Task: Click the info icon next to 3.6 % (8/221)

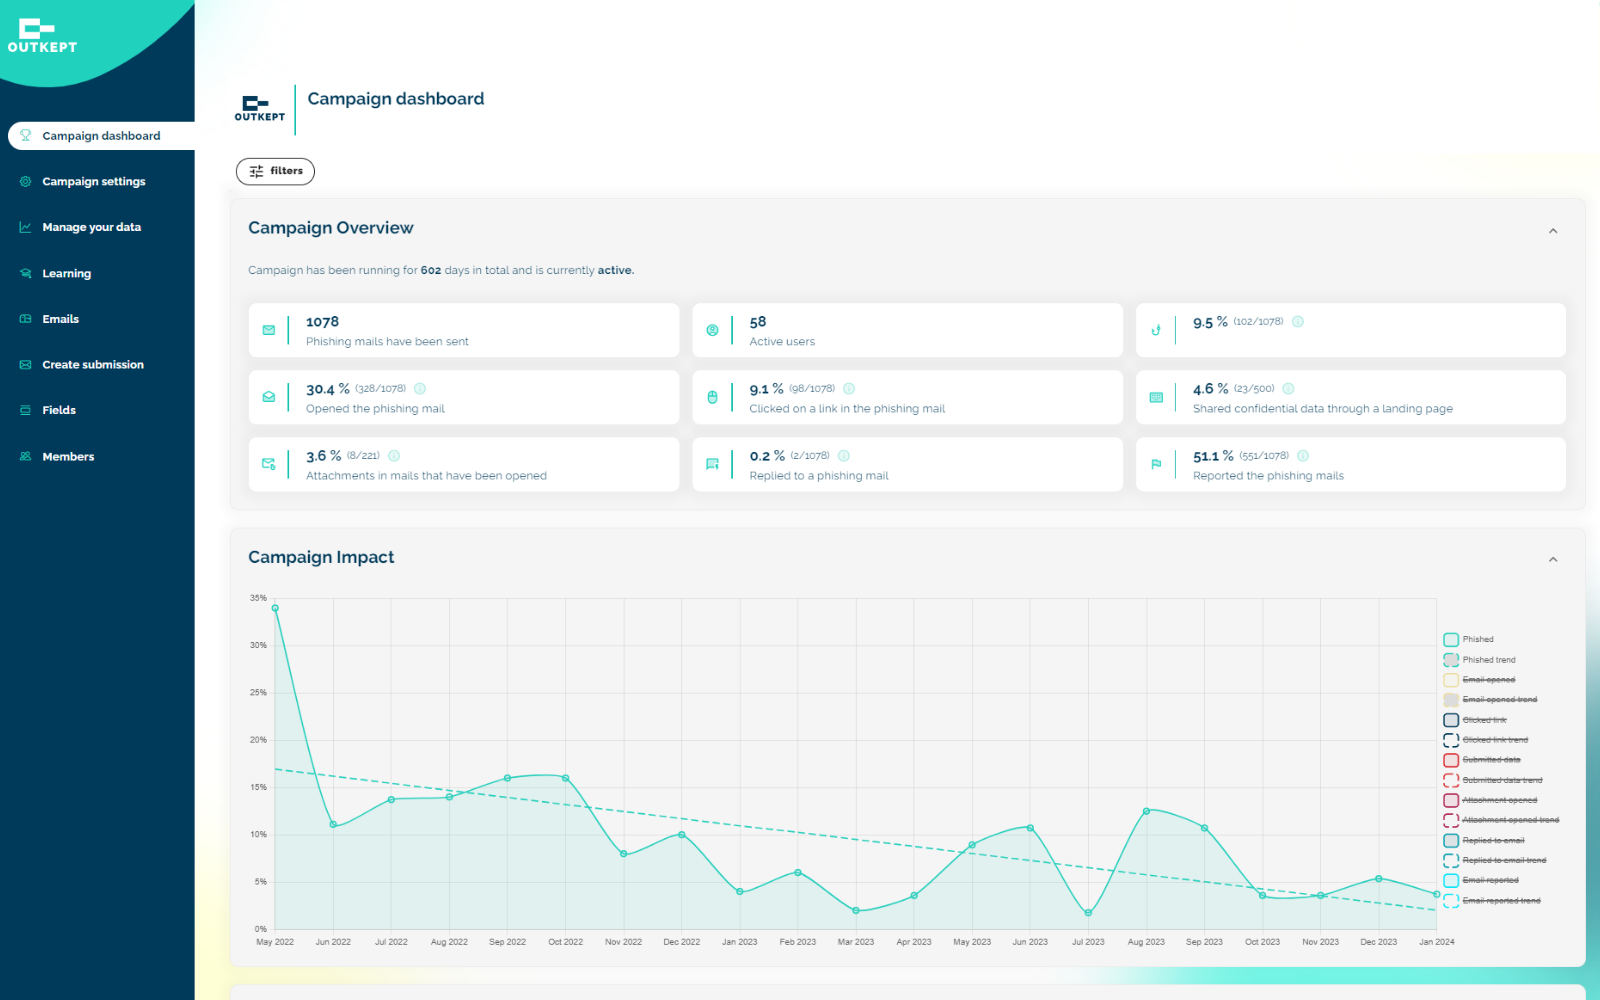Action: 394,456
